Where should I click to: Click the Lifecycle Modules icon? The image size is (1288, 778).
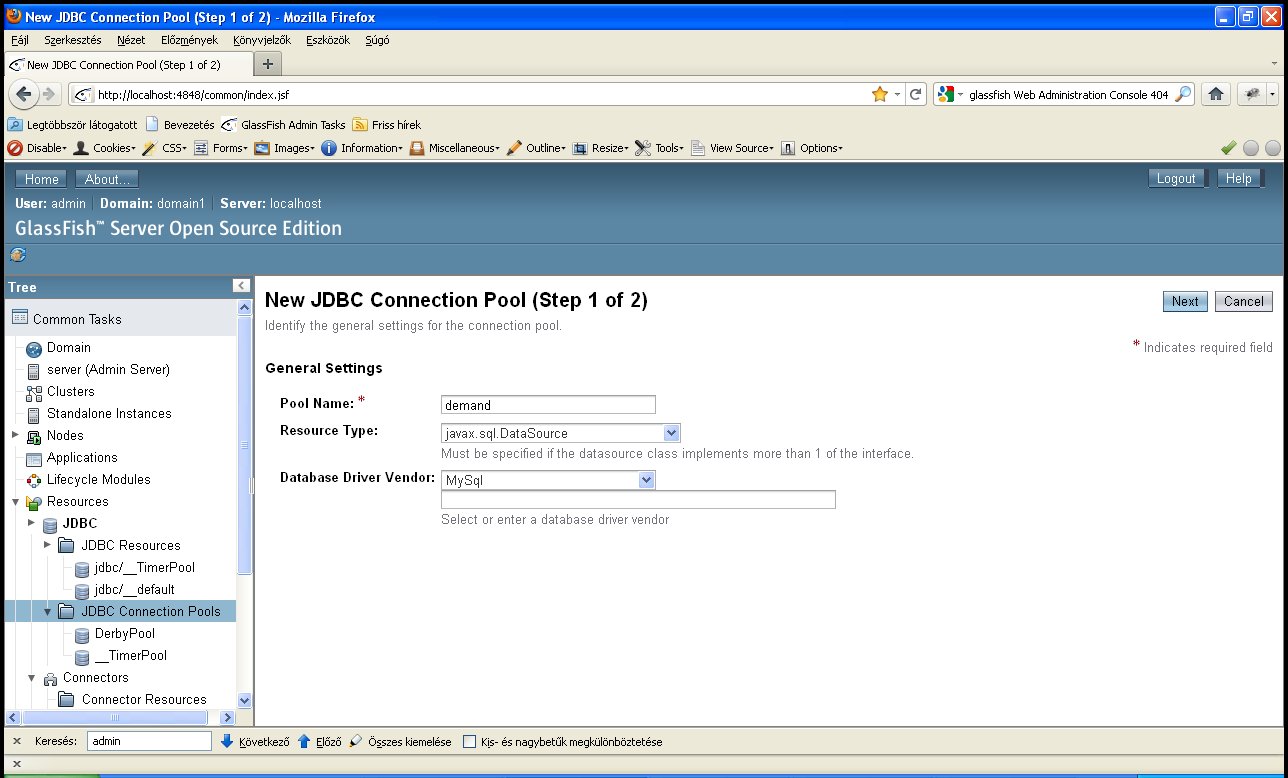tap(34, 480)
